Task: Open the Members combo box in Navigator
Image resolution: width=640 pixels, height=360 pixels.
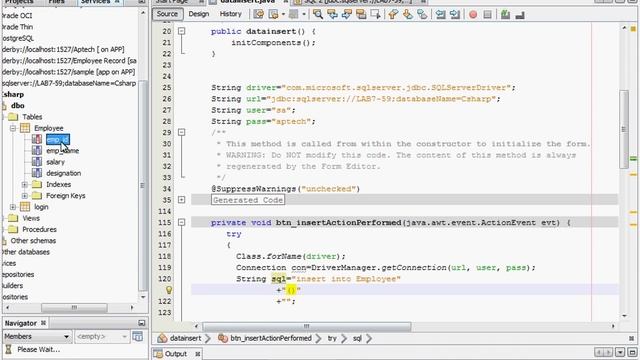Action: click(x=37, y=336)
